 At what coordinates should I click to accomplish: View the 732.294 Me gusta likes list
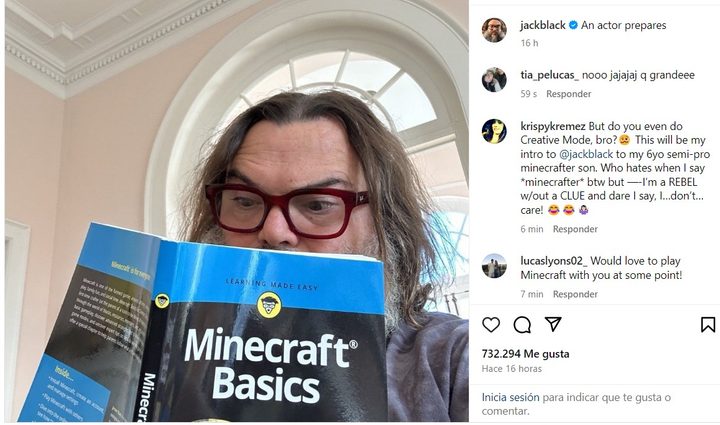[x=525, y=354]
